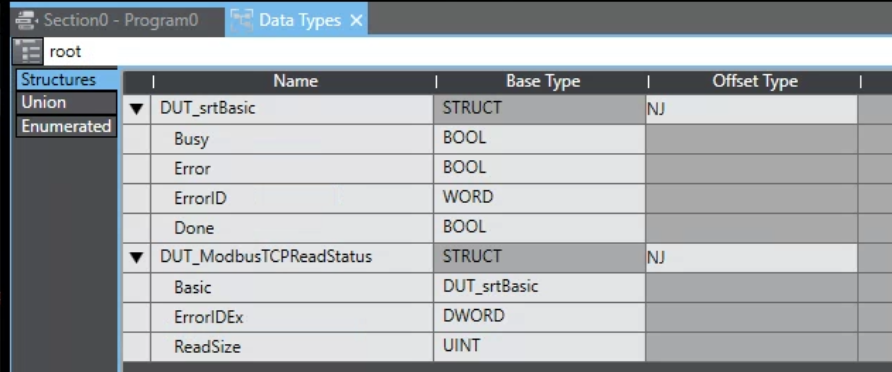The width and height of the screenshot is (892, 372).
Task: Collapse the DUT_srtBasic structure
Action: pos(137,109)
